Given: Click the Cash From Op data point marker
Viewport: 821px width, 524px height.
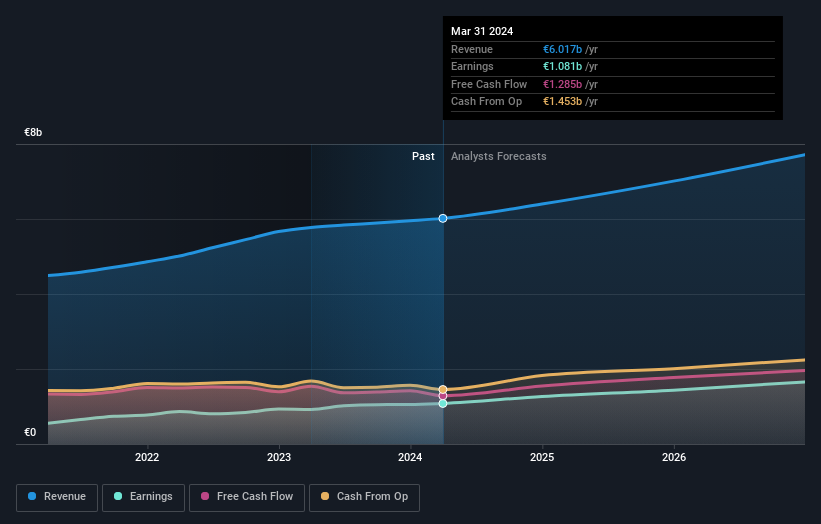Looking at the screenshot, I should 443,389.
